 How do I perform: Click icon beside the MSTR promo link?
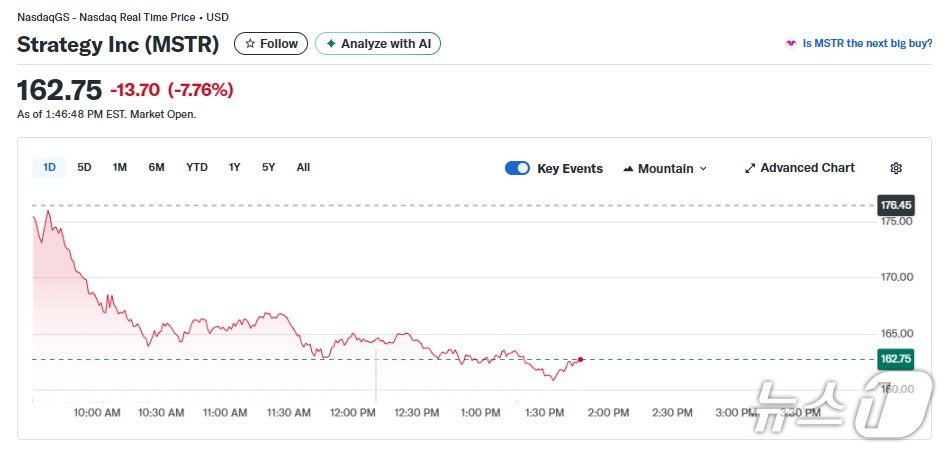pyautogui.click(x=791, y=44)
